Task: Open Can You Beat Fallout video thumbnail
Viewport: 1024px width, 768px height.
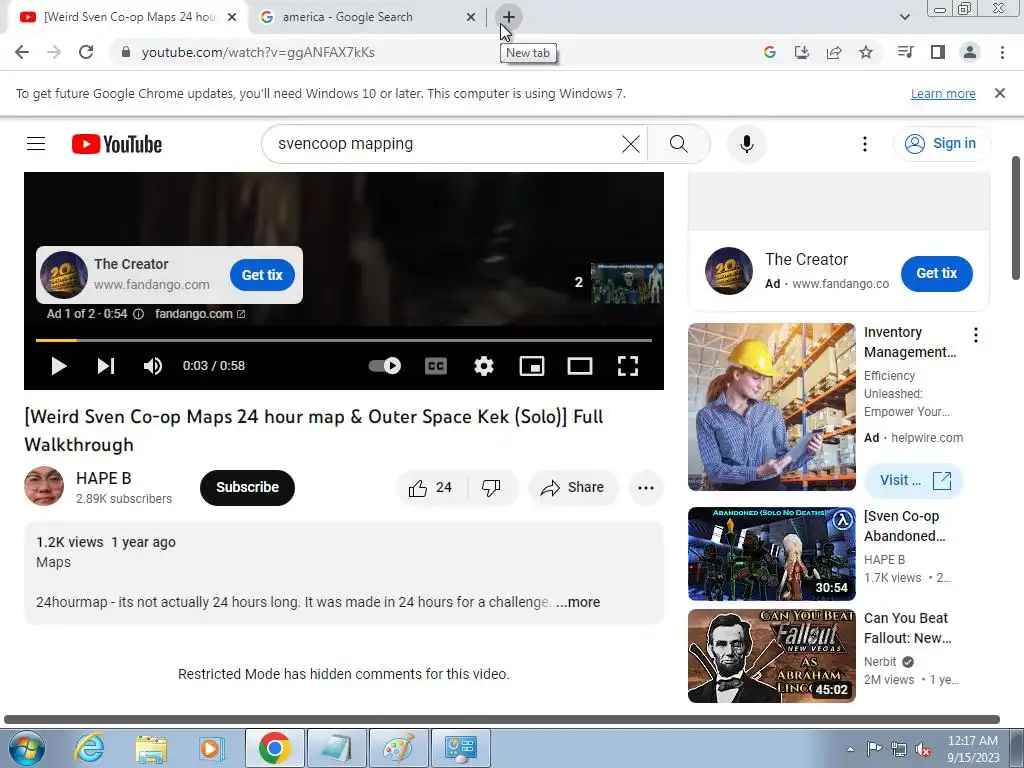Action: coord(771,656)
